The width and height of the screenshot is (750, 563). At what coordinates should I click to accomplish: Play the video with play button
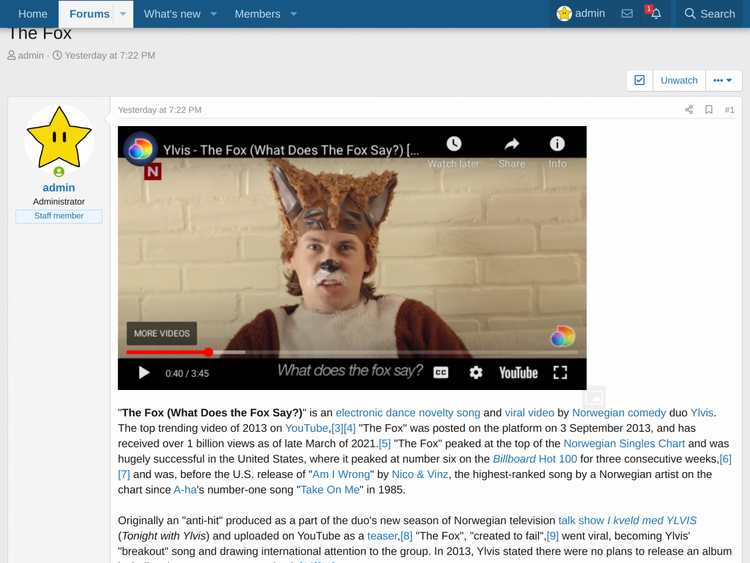(144, 372)
